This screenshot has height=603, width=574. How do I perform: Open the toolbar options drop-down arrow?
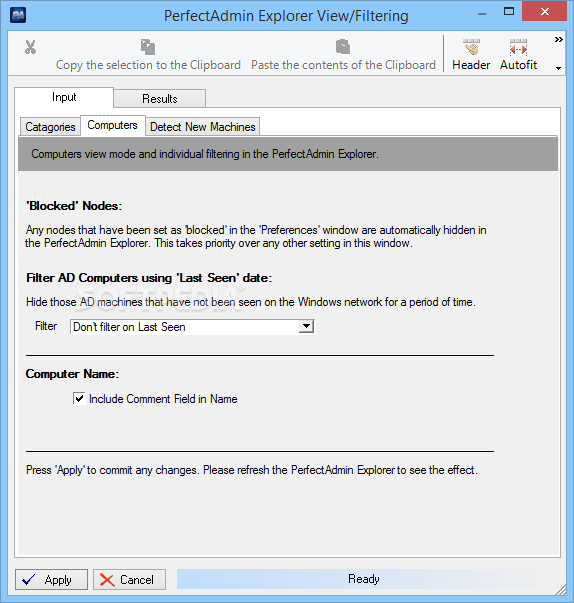[x=558, y=68]
